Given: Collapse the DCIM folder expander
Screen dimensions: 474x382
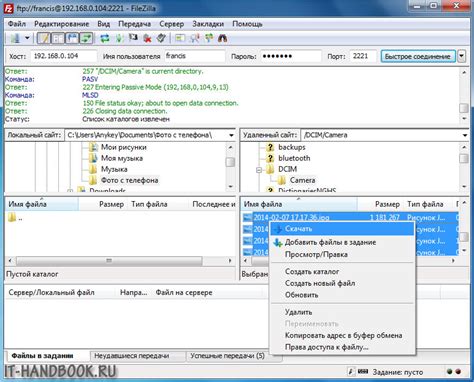Looking at the screenshot, I should (x=259, y=170).
